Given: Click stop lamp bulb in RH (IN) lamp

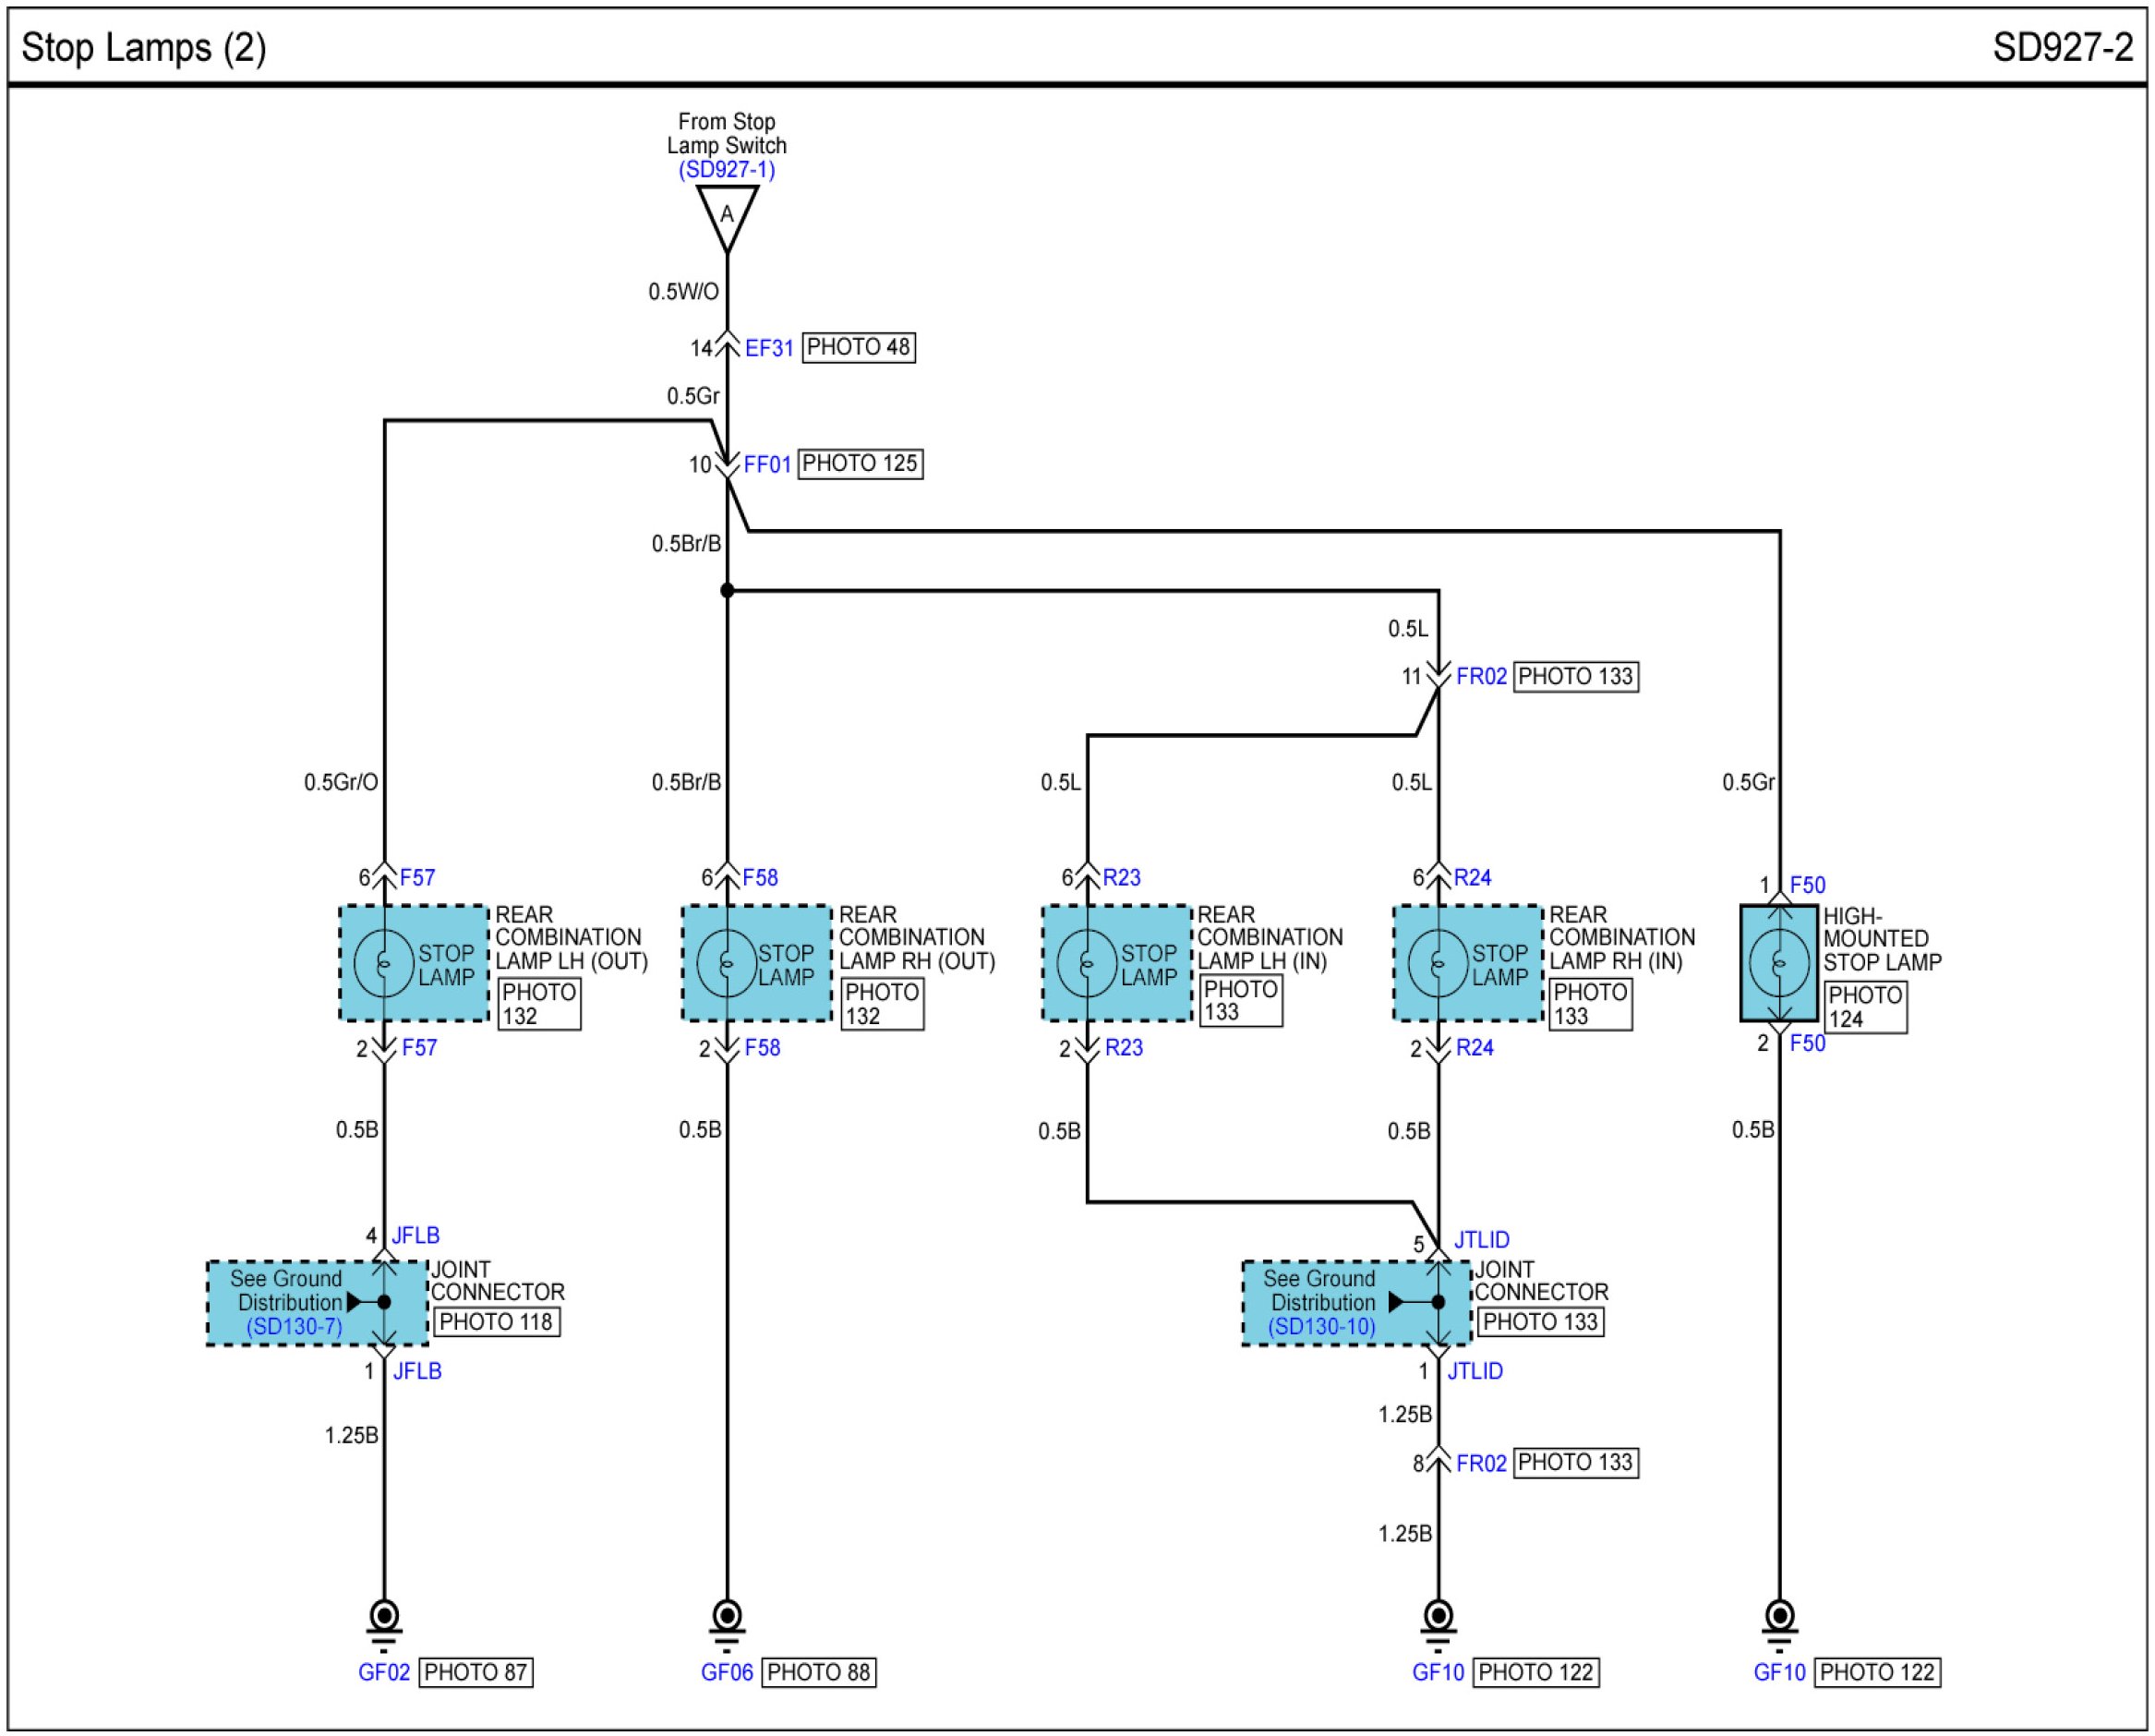Looking at the screenshot, I should (x=1438, y=963).
